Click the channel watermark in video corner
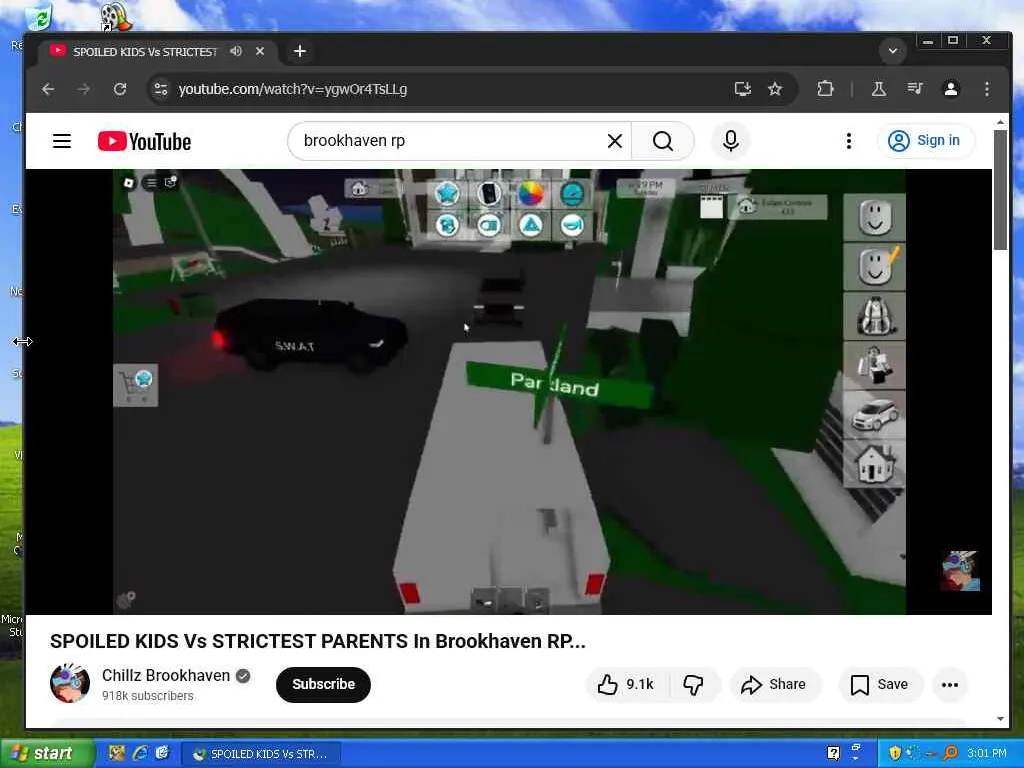1024x768 pixels. [x=960, y=571]
